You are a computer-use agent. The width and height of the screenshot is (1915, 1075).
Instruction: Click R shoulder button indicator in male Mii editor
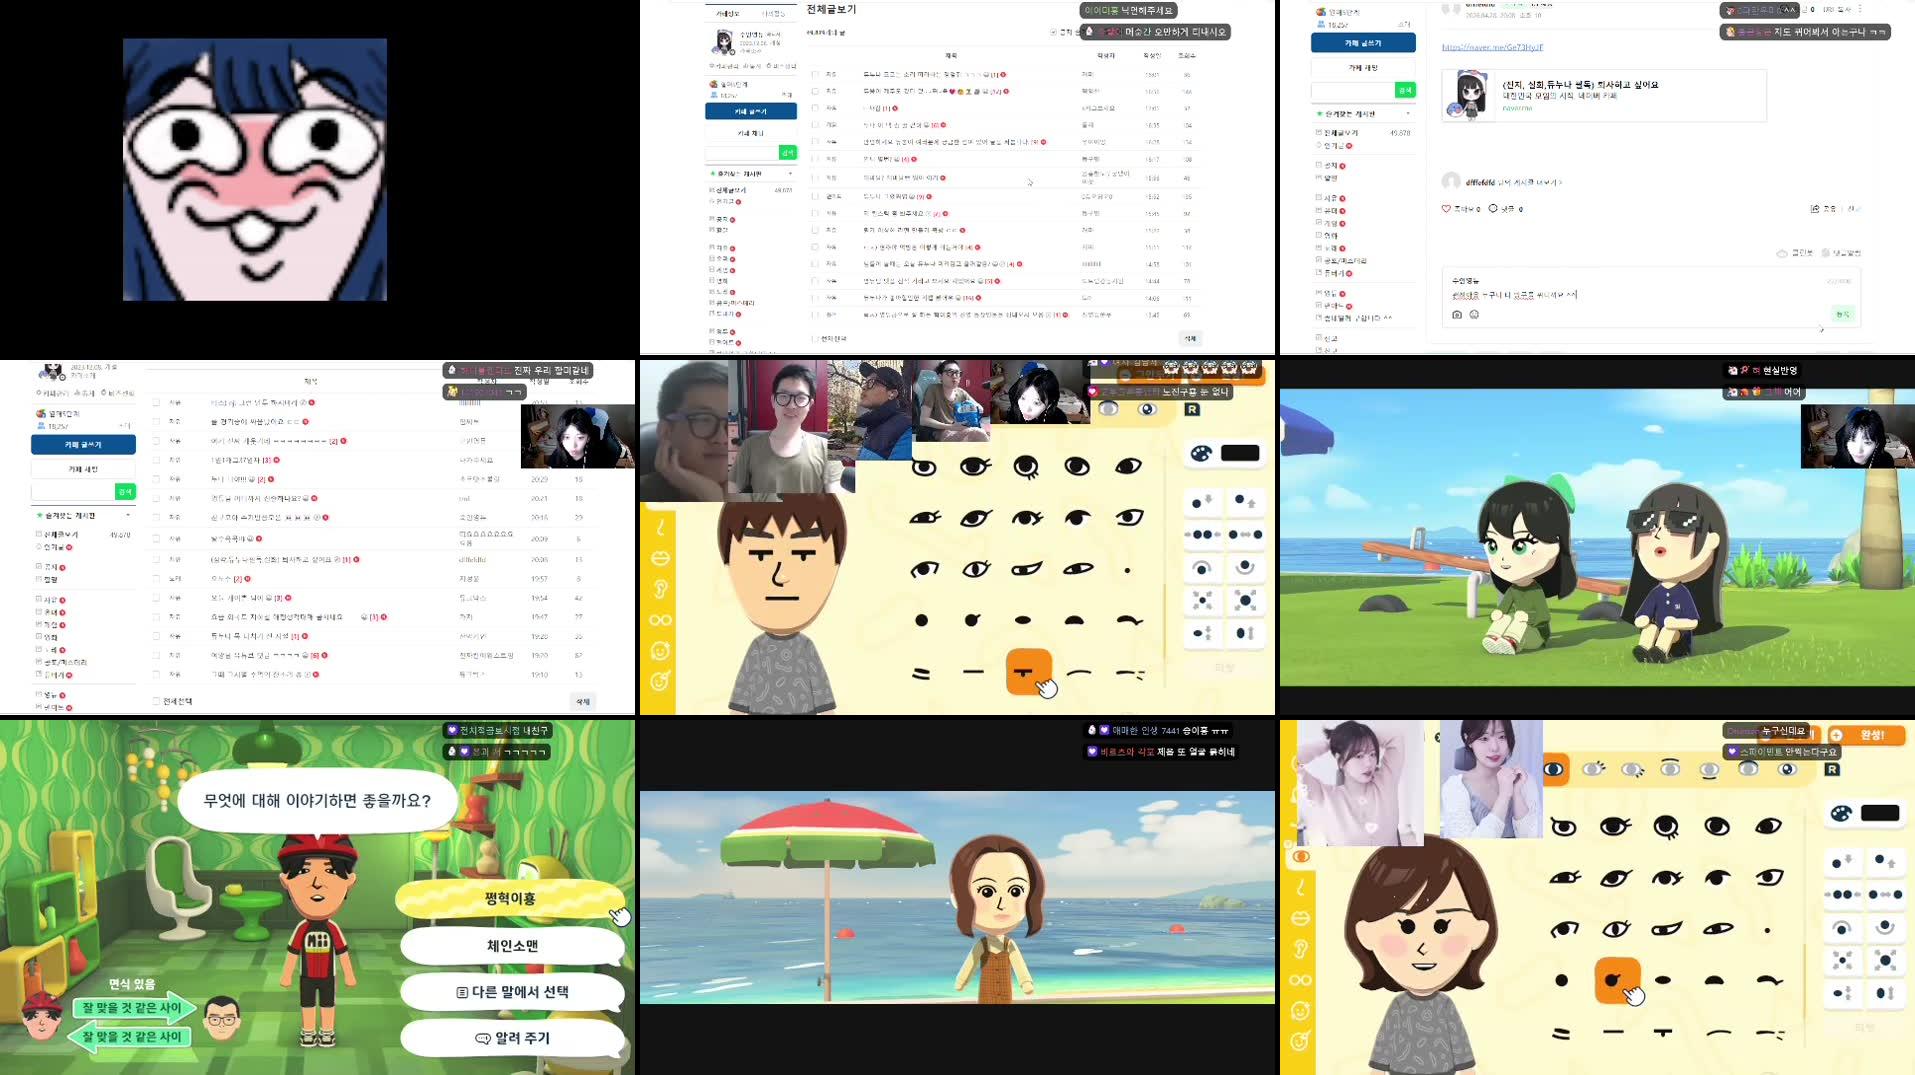1192,409
